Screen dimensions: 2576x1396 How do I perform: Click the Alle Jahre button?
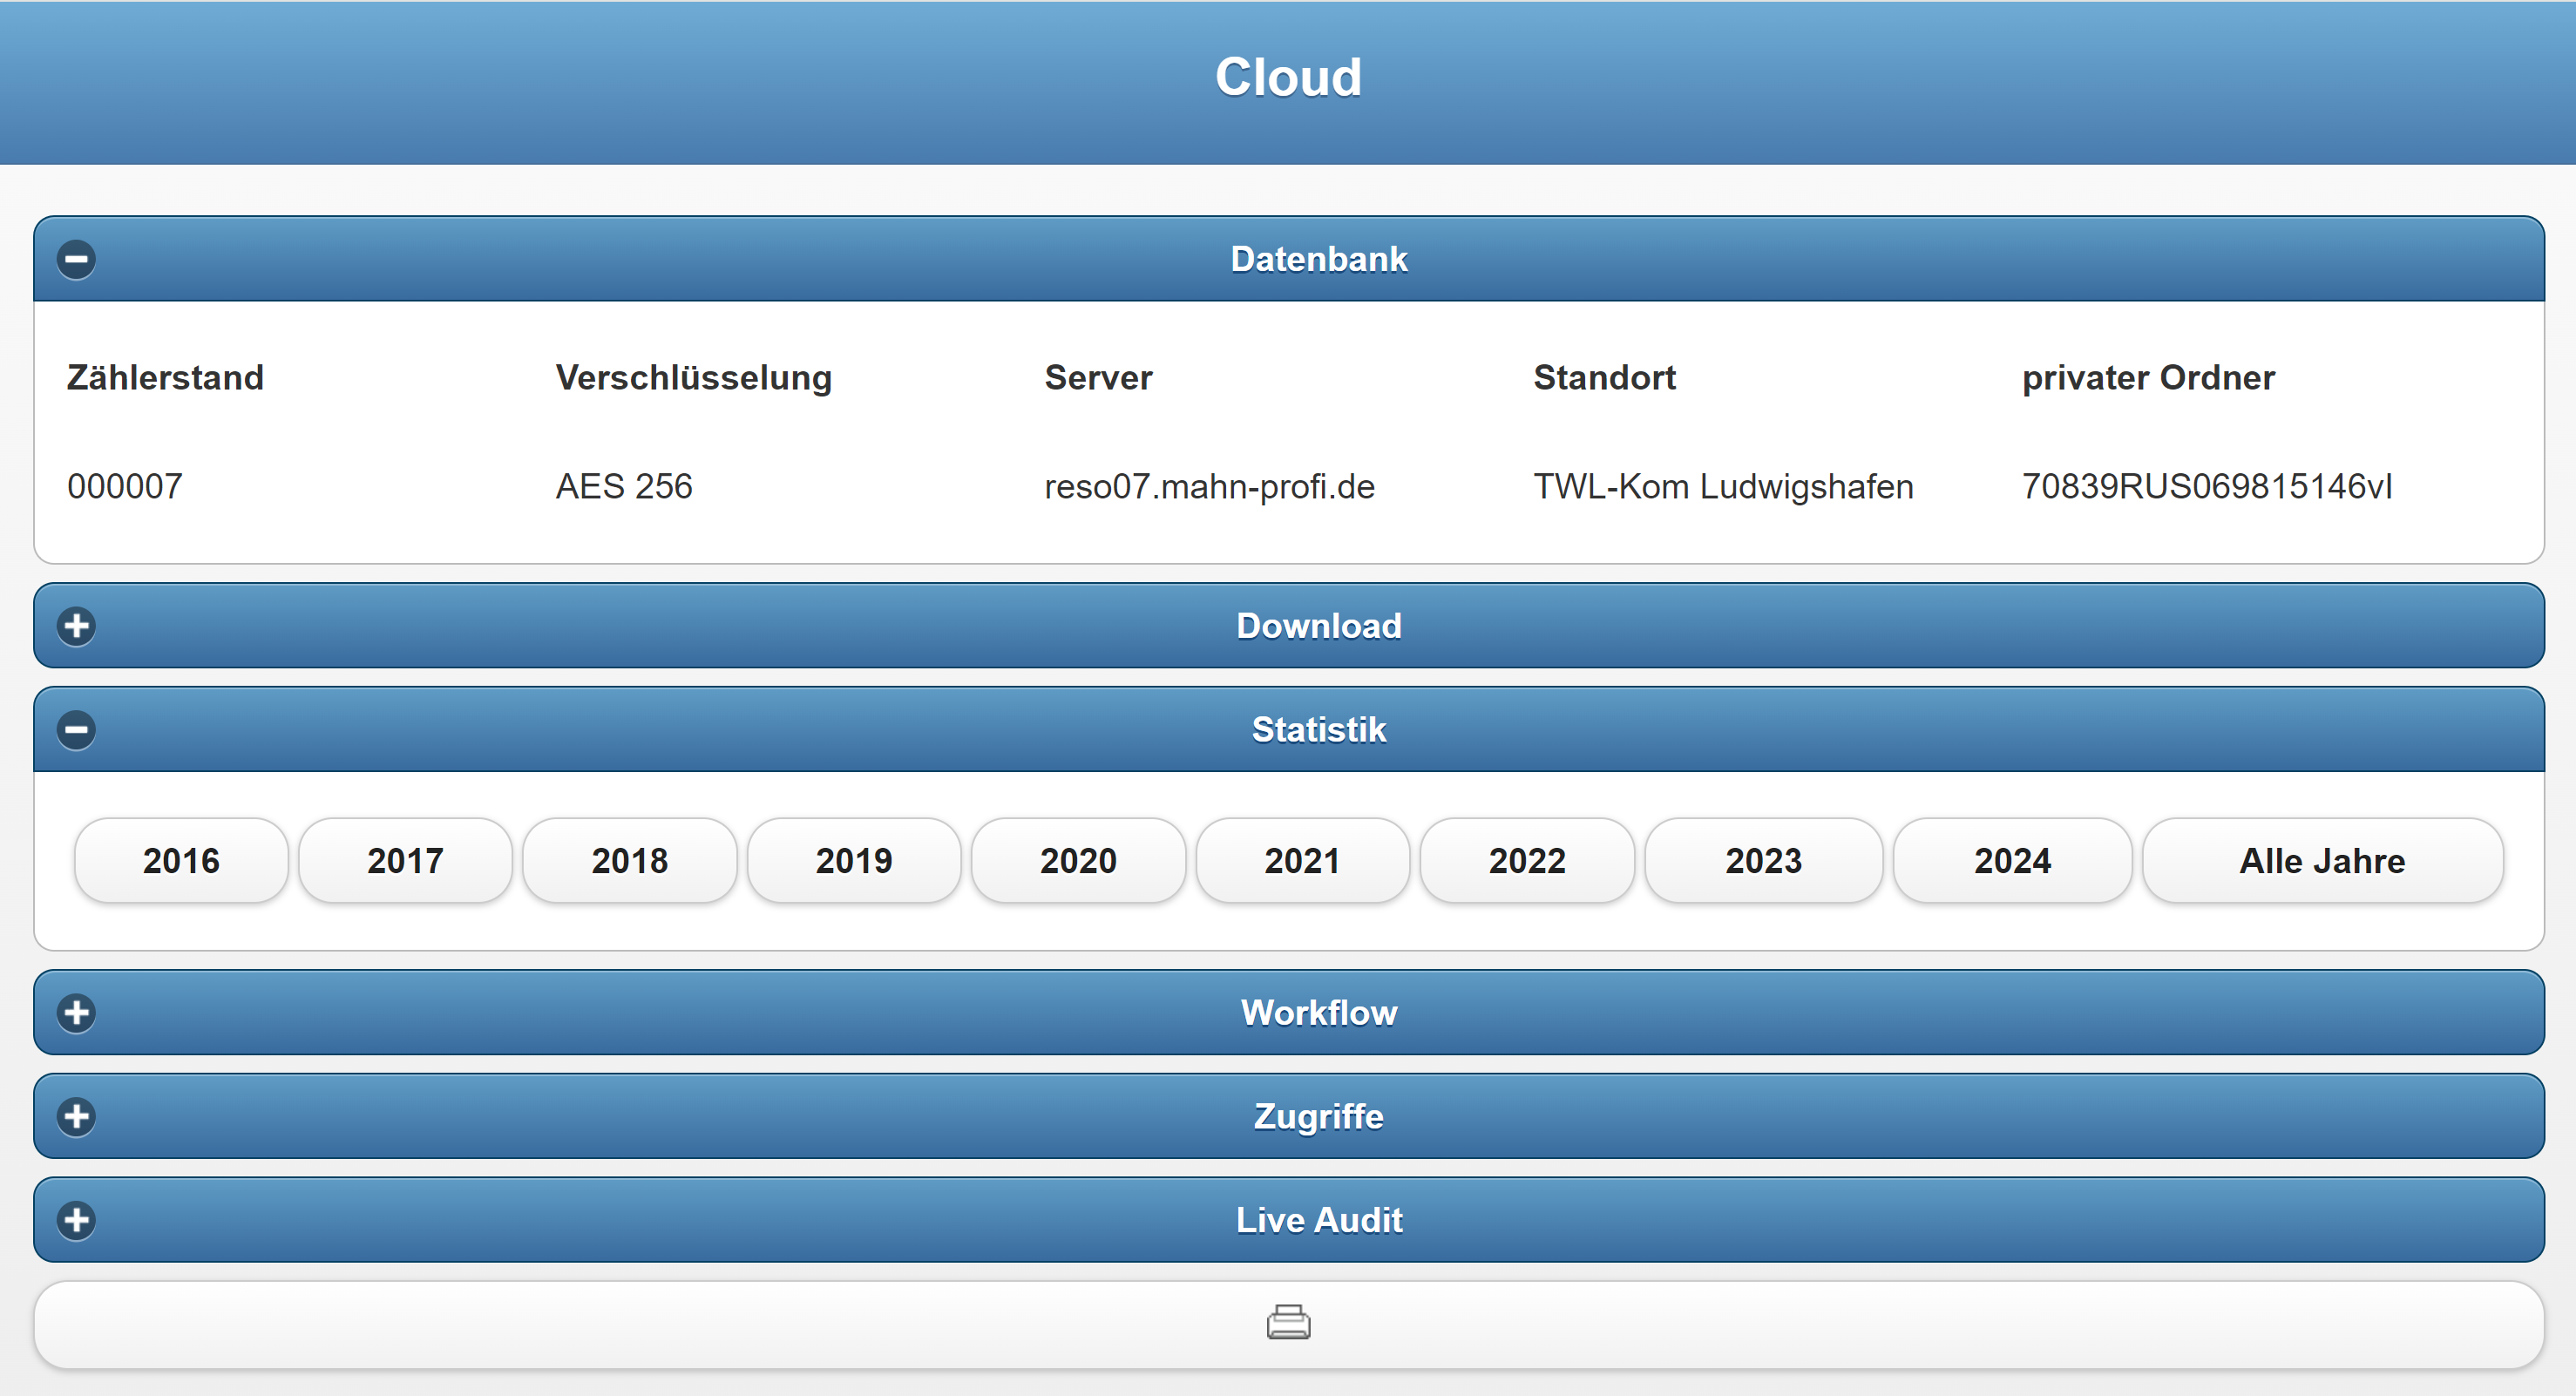coord(2322,860)
